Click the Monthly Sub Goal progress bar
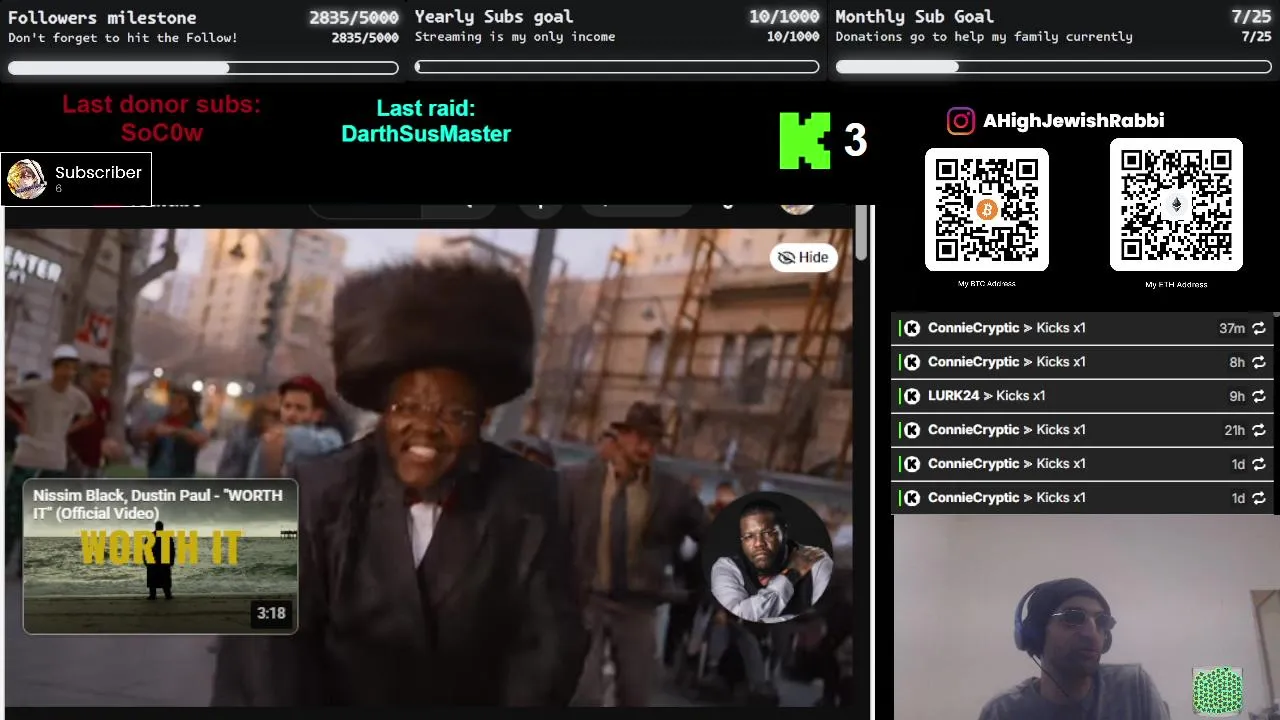Viewport: 1280px width, 720px height. tap(1054, 67)
